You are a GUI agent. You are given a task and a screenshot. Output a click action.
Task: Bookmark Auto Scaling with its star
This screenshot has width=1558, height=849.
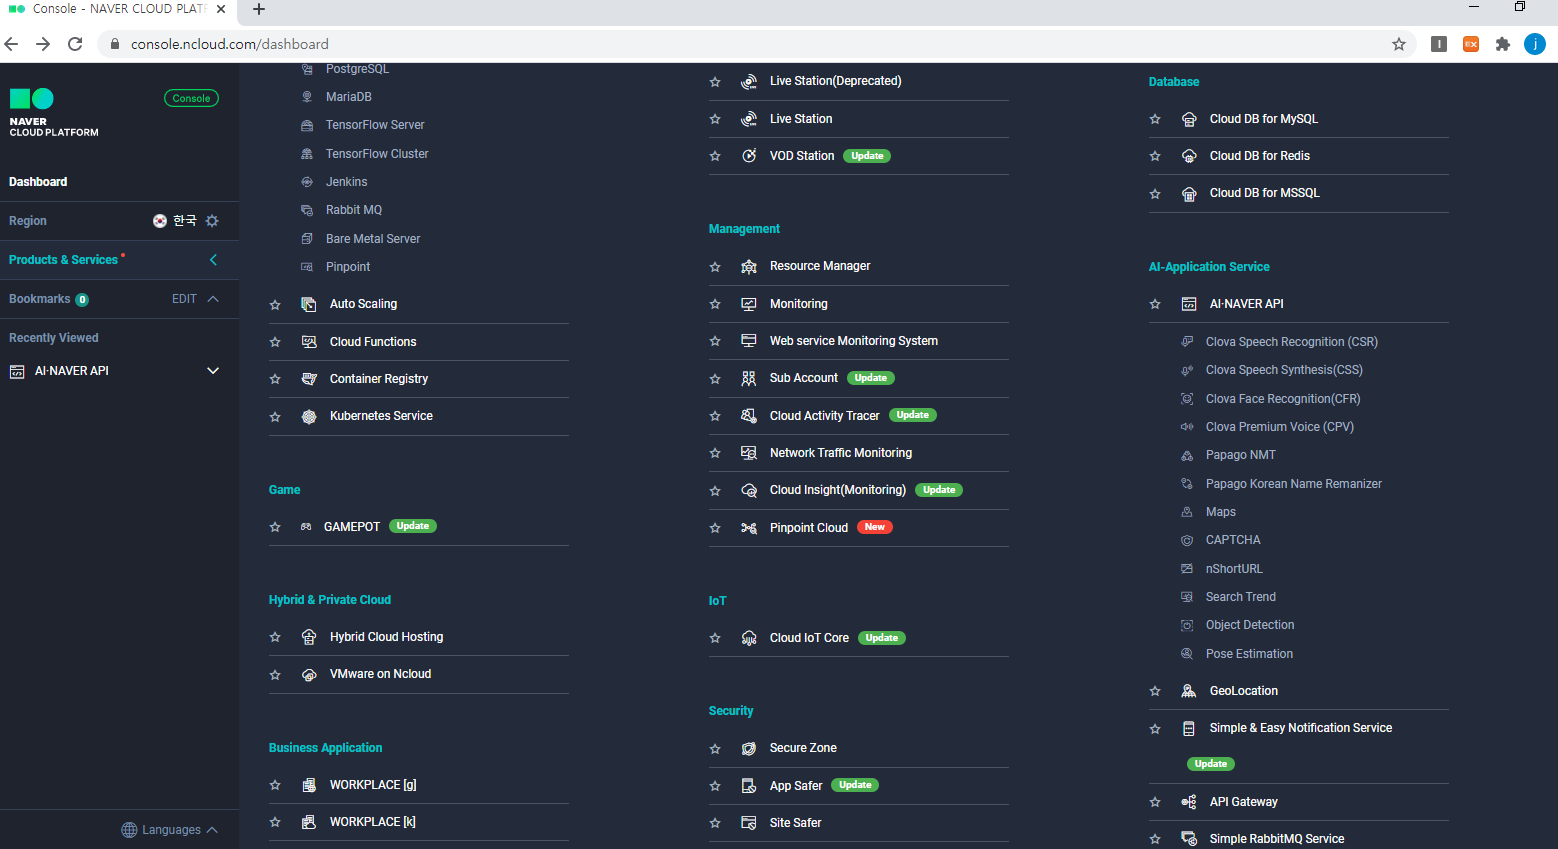click(275, 305)
